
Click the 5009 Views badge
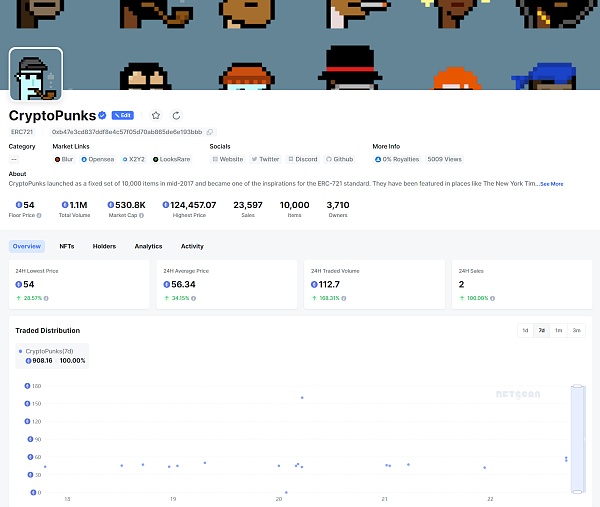click(445, 159)
